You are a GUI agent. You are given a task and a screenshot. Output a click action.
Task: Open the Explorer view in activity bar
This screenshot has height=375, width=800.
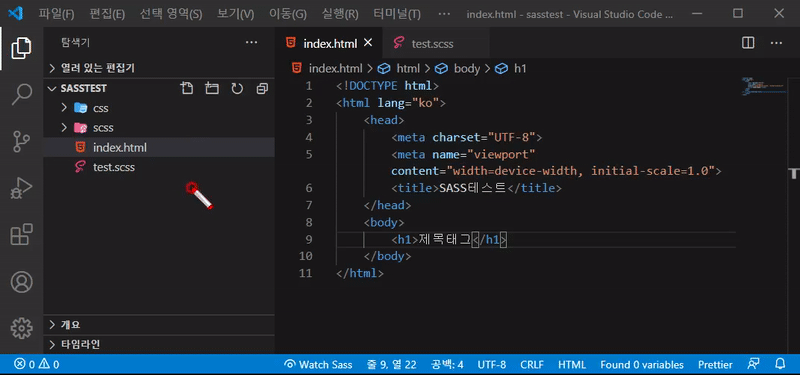(x=21, y=48)
